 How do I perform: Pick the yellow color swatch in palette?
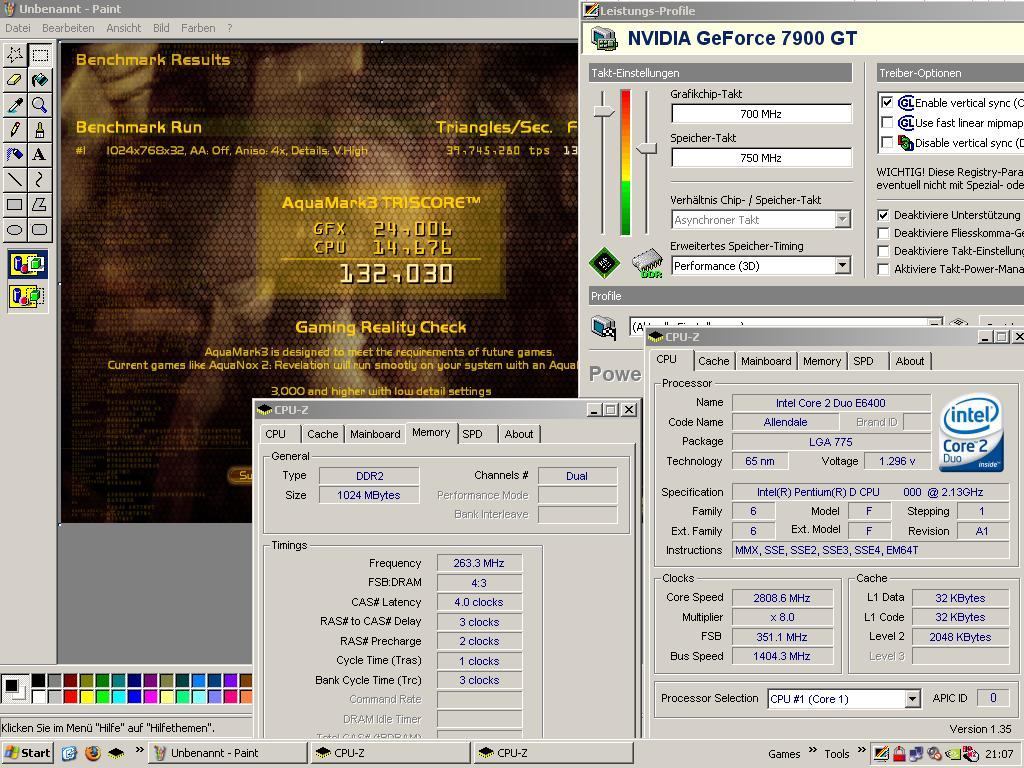(x=86, y=697)
